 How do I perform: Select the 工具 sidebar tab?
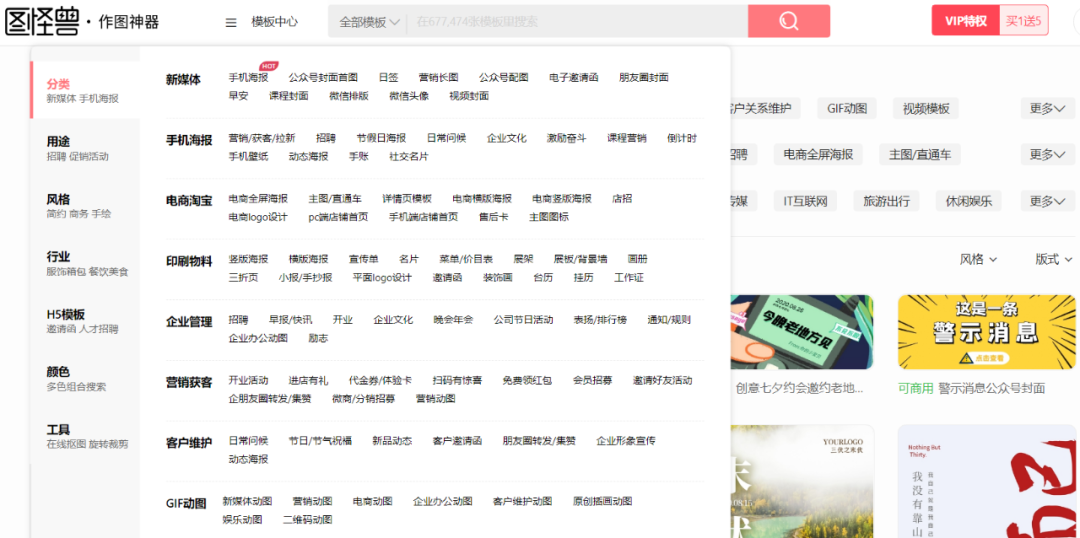point(85,436)
